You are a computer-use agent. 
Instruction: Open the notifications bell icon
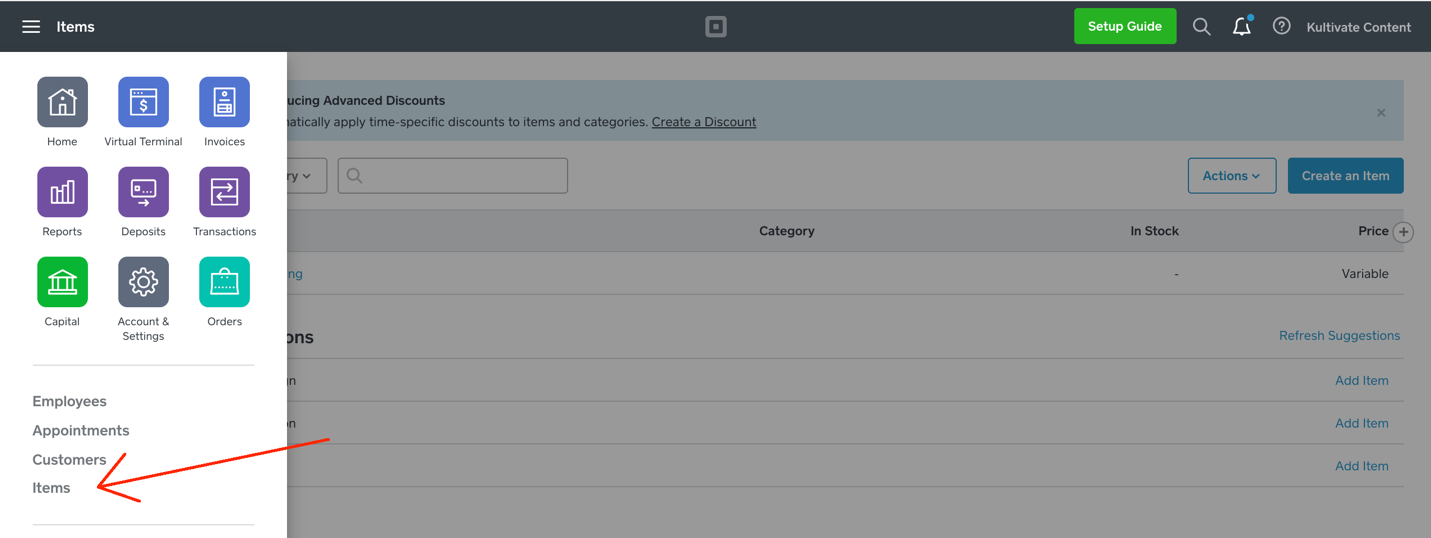click(1242, 27)
